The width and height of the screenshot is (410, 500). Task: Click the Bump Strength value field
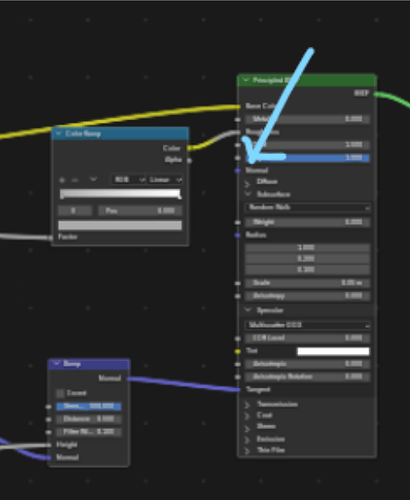tap(89, 406)
